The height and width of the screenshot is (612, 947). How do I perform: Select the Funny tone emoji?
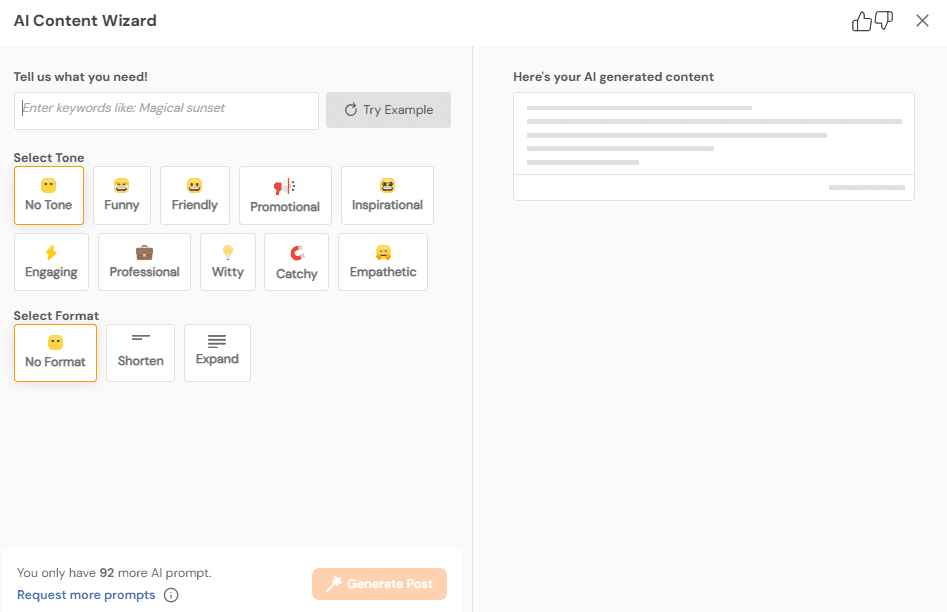point(121,195)
